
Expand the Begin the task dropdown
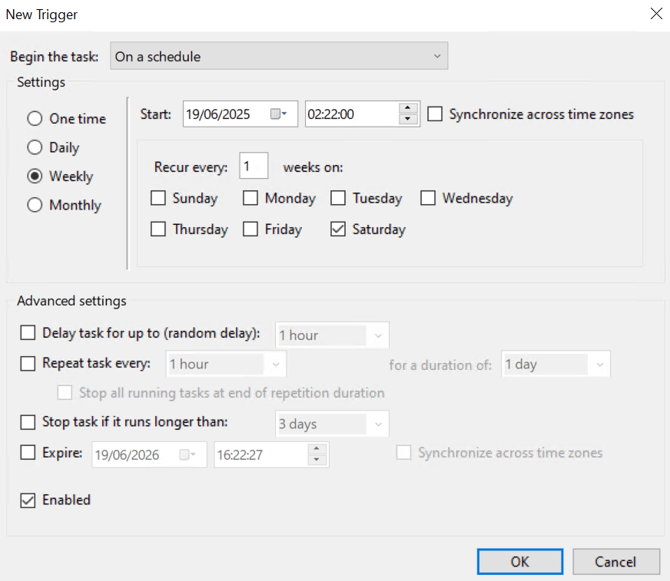[x=279, y=56]
